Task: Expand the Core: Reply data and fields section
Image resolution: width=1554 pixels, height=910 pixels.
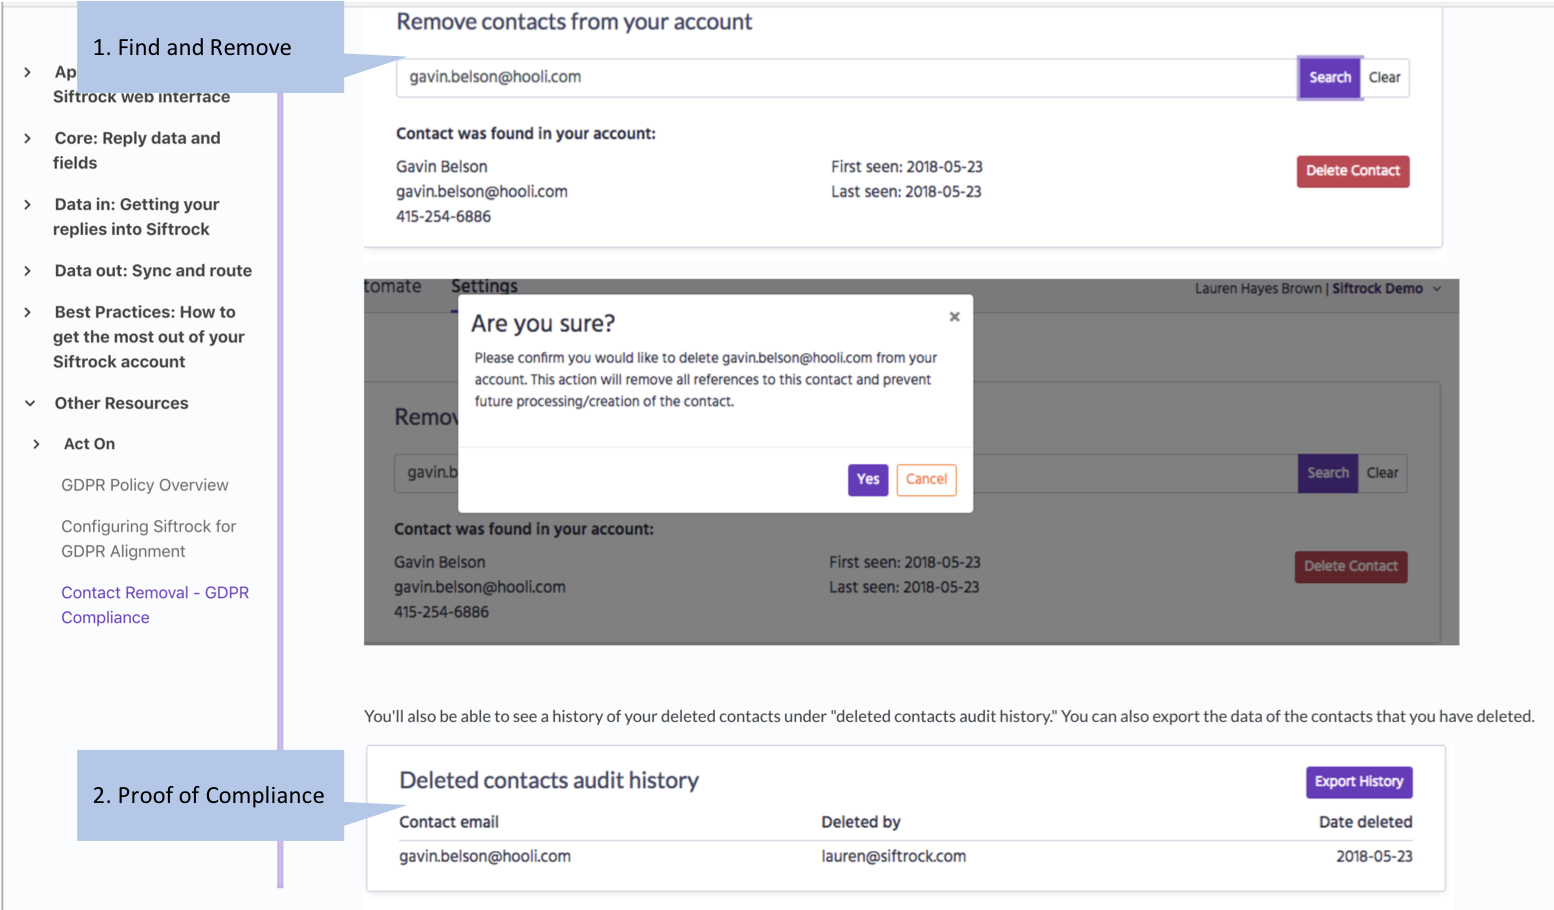Action: pos(28,138)
